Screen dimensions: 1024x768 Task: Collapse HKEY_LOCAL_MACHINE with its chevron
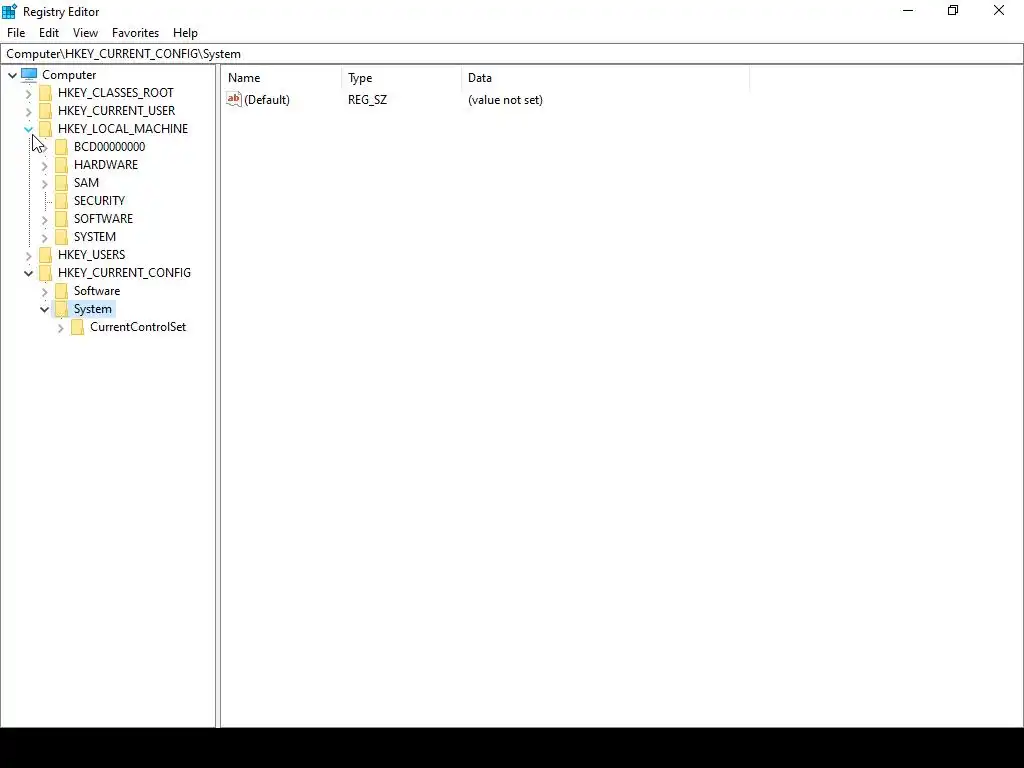[28, 129]
